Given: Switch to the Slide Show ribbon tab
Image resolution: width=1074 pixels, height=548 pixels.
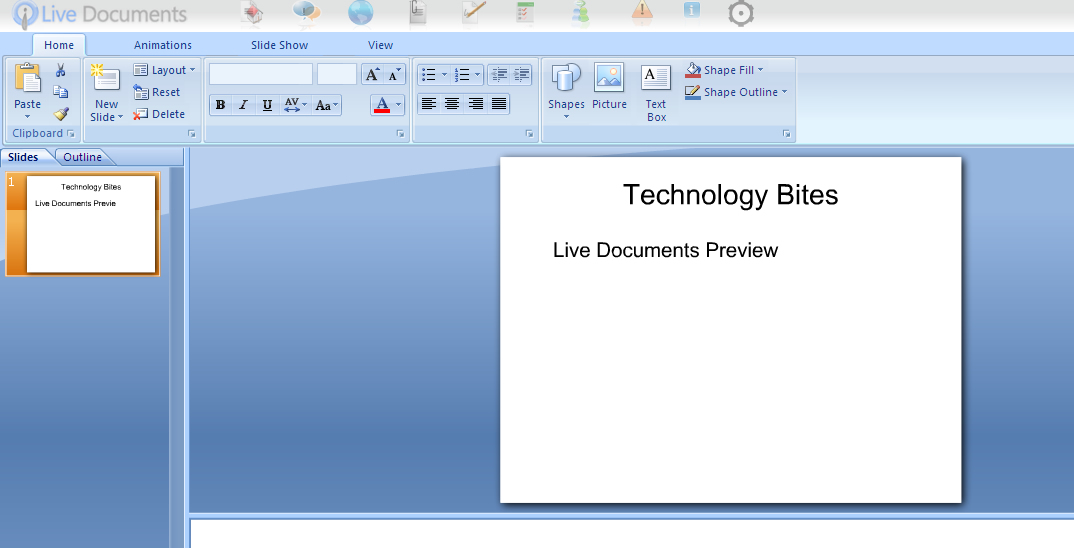Looking at the screenshot, I should point(279,45).
